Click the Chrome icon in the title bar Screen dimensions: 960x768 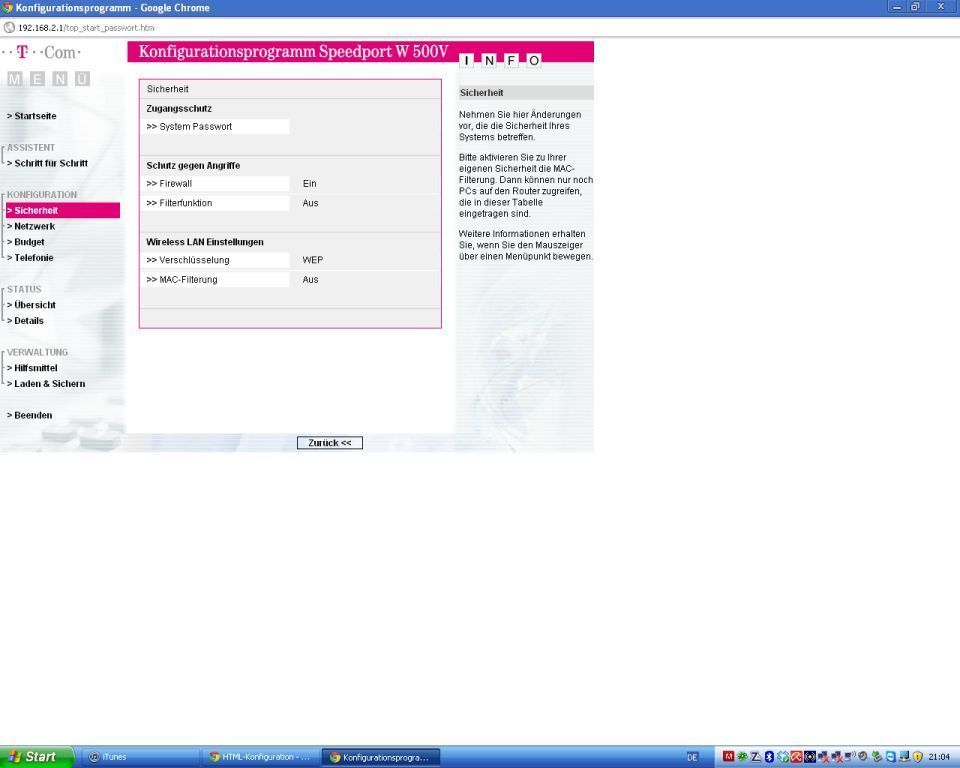7,7
